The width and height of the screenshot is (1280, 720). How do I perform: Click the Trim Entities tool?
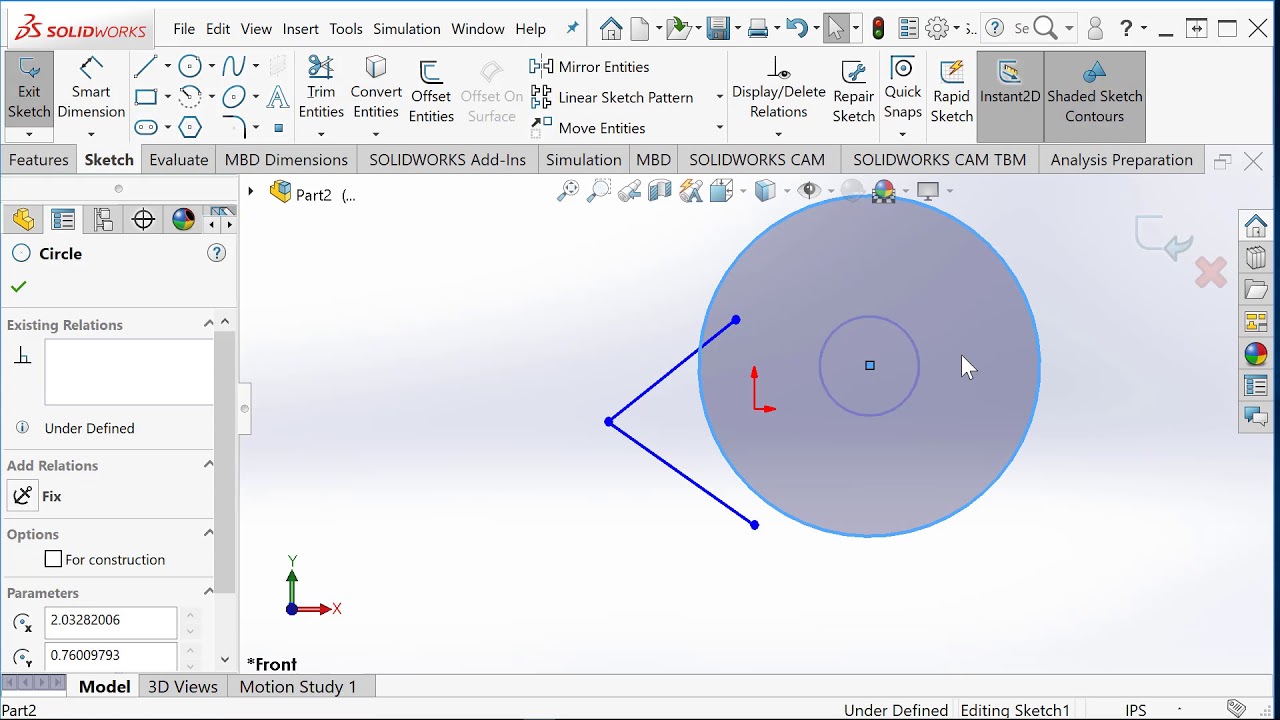pos(321,88)
